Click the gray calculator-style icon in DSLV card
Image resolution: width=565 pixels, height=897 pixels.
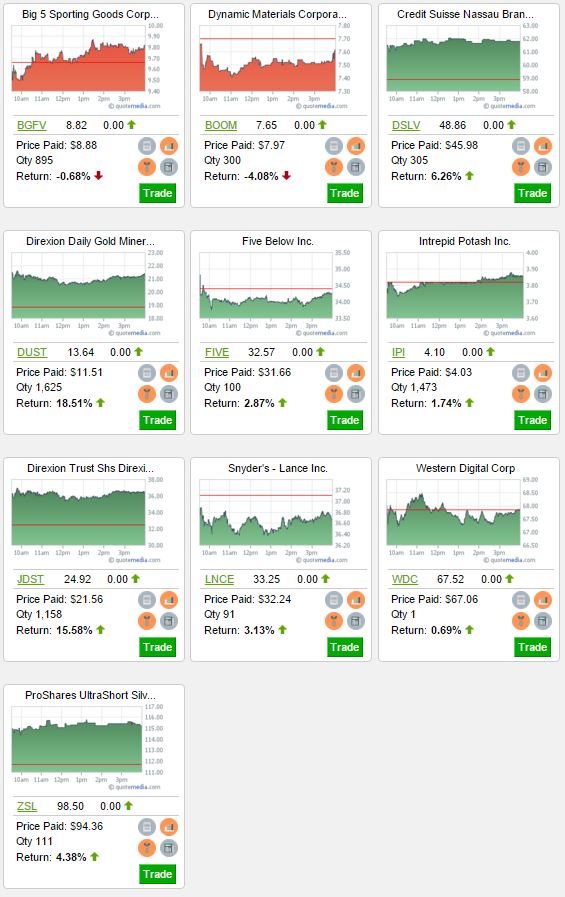(521, 146)
